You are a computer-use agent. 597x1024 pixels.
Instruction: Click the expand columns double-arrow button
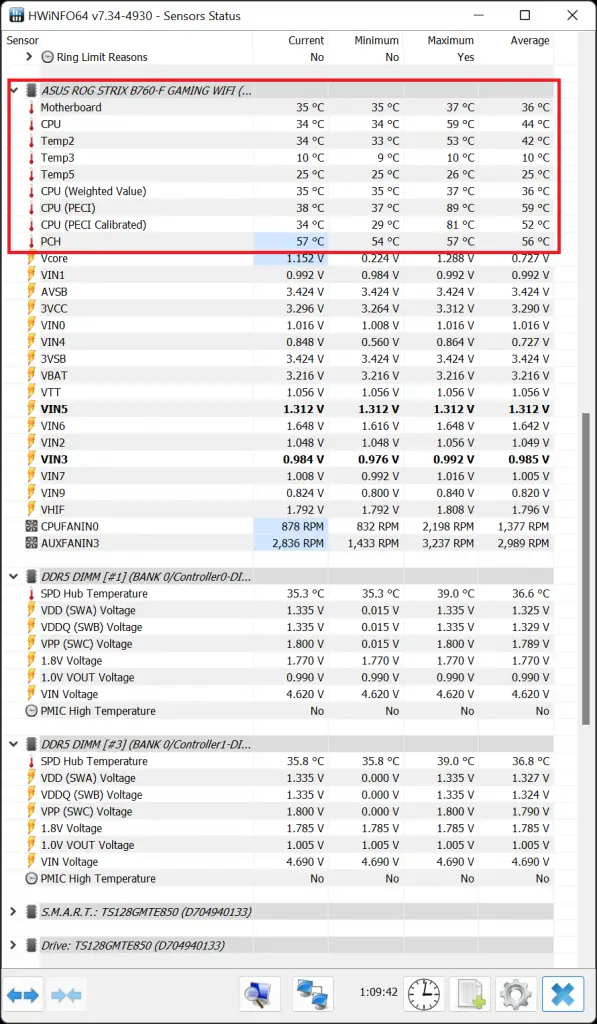(x=24, y=995)
